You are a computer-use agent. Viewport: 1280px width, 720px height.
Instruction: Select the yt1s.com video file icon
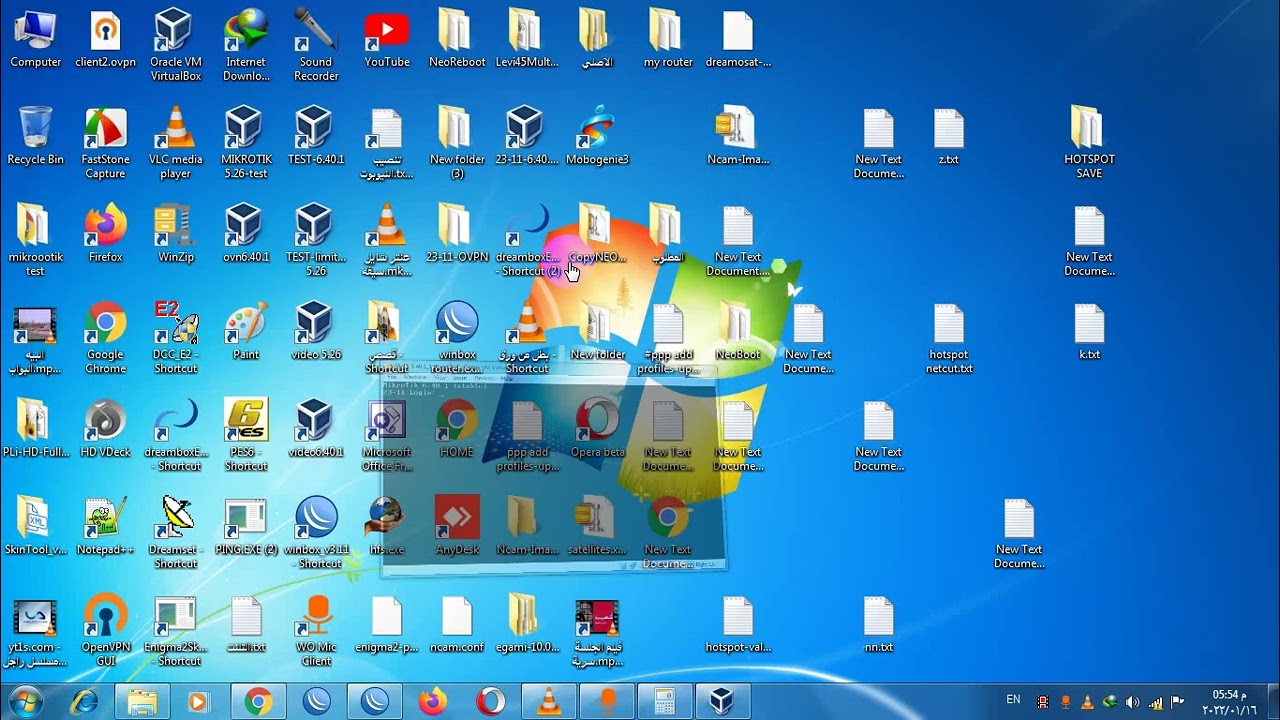pyautogui.click(x=35, y=631)
